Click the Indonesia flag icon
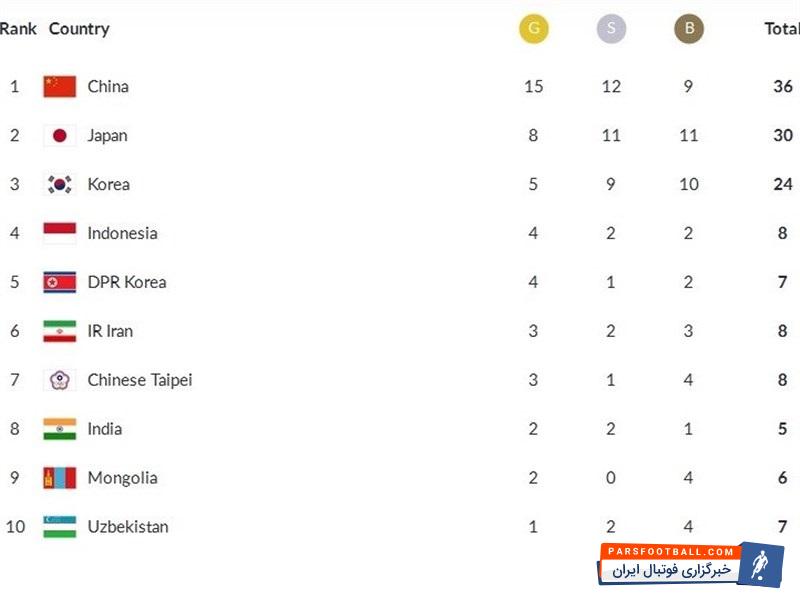800x604 pixels. coord(60,233)
